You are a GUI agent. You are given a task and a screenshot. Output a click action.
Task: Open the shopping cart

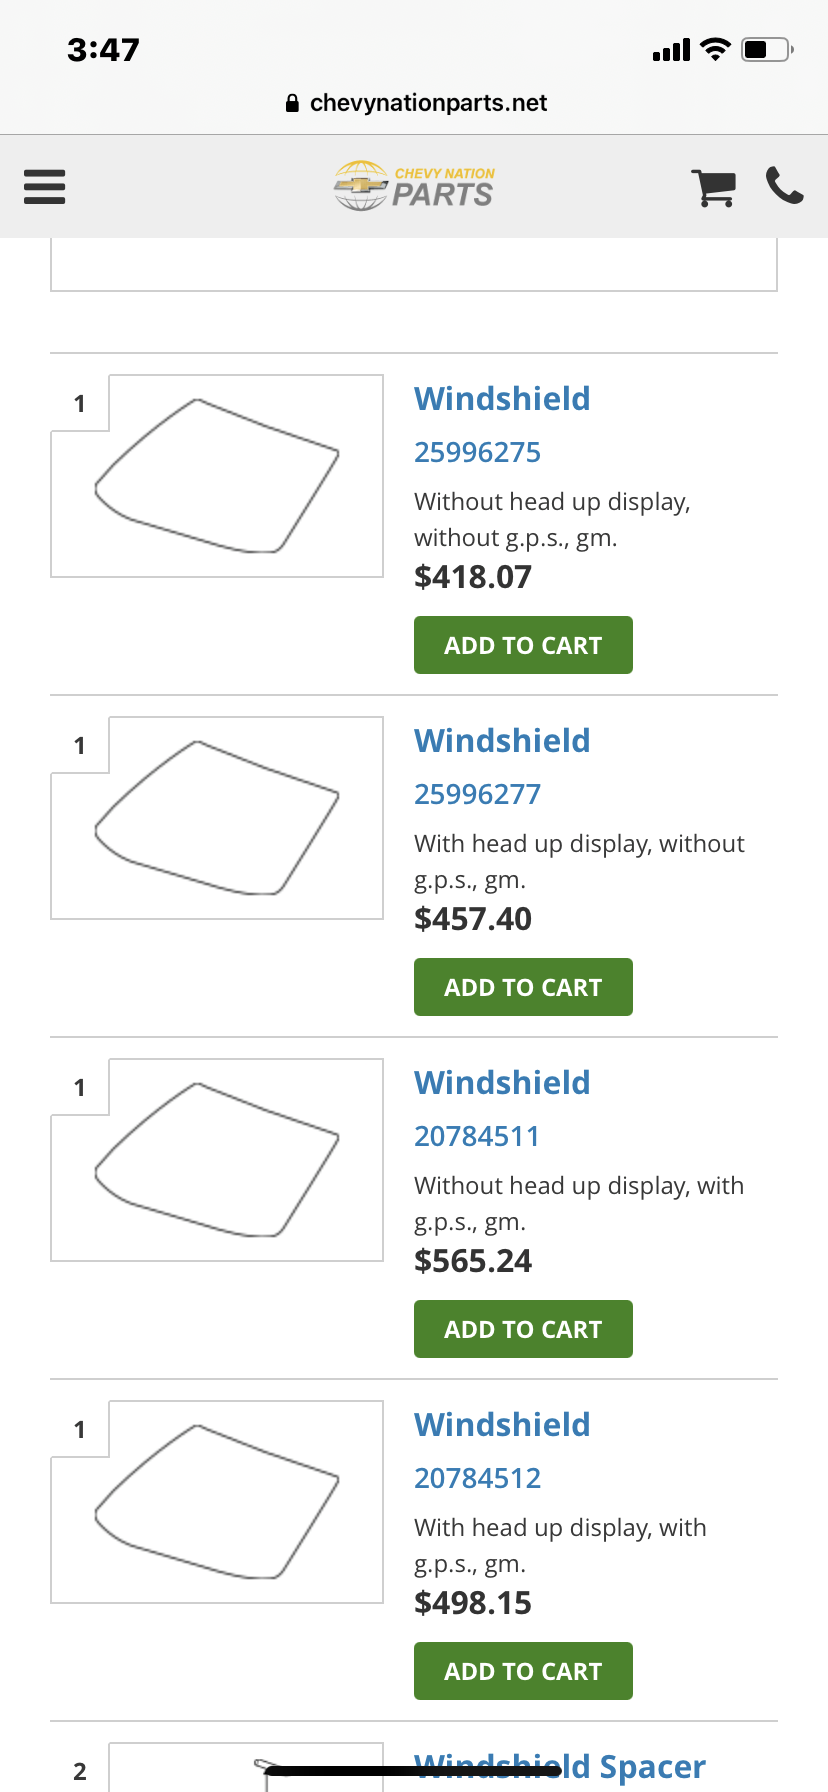(714, 187)
